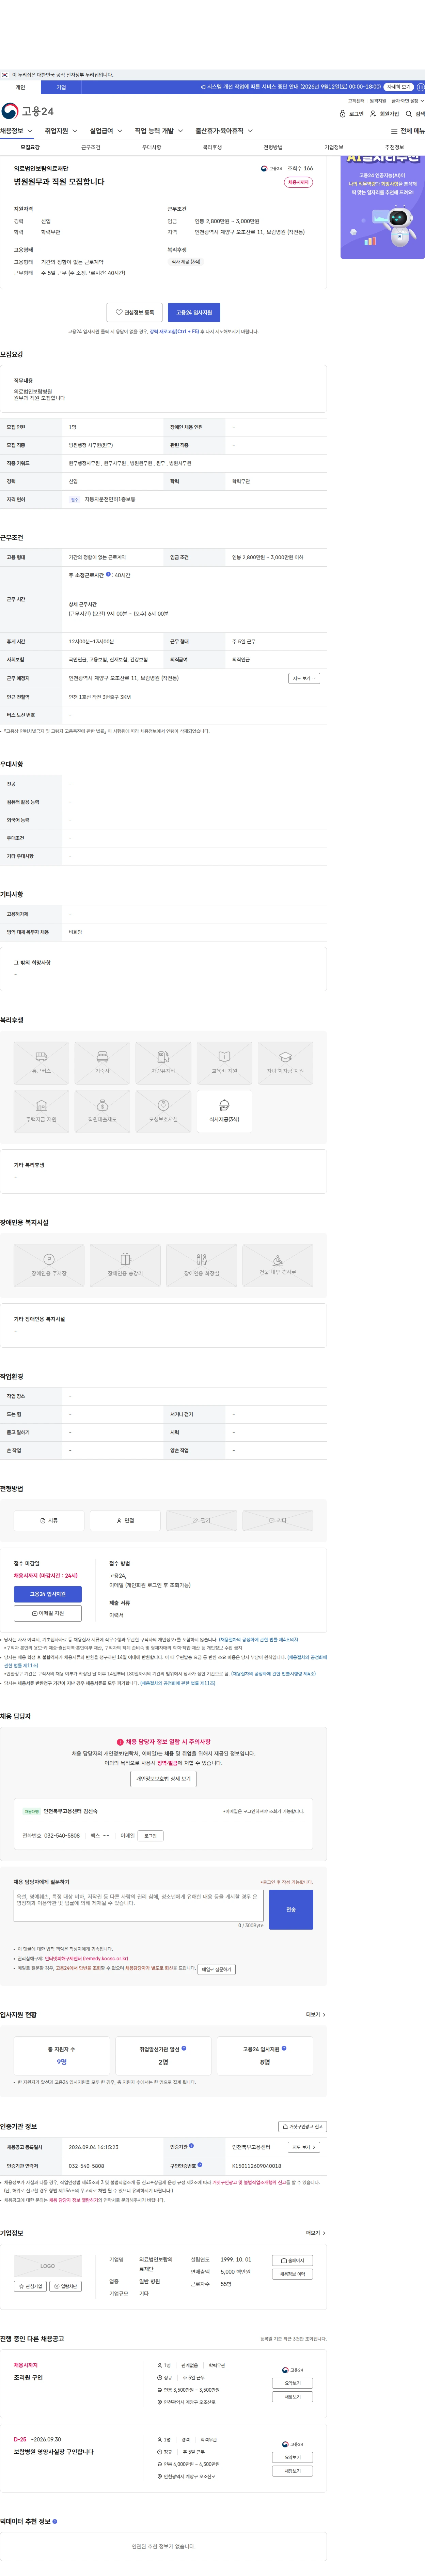
Task: Expand the 실업급여 menu
Action: (106, 131)
